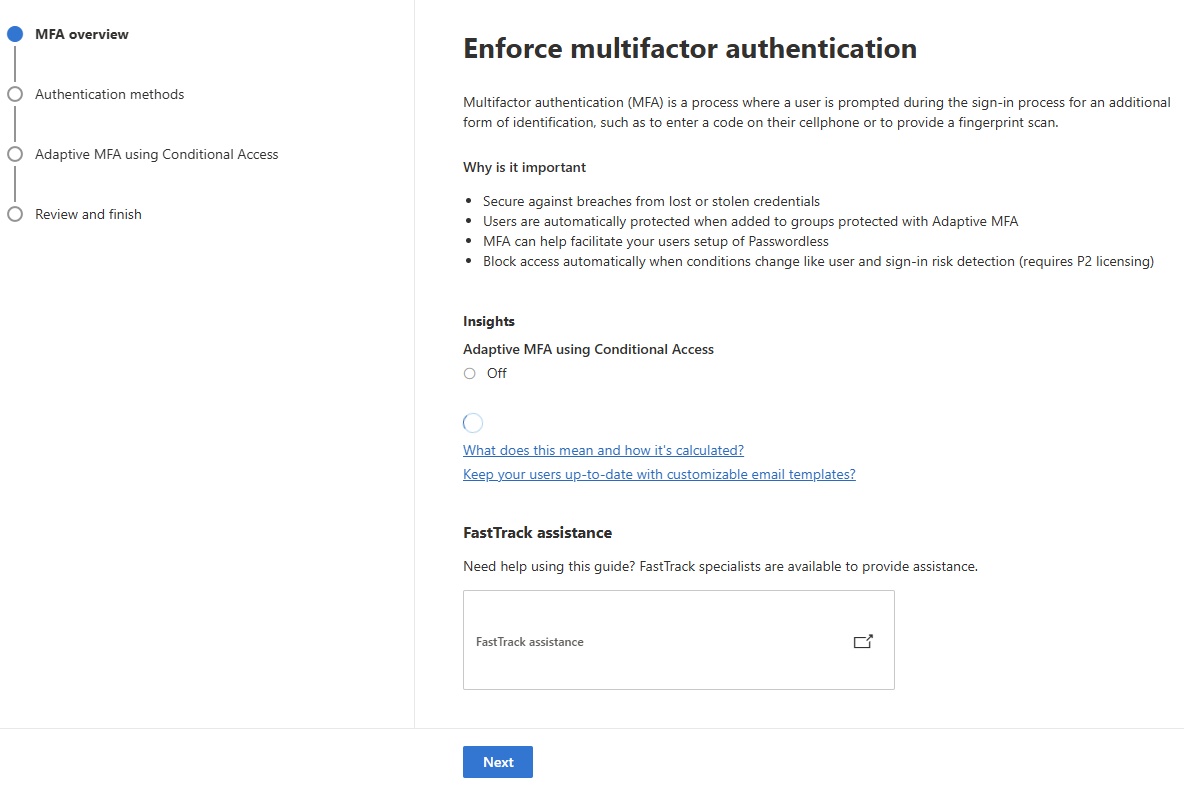Open 'What does this mean' link

pyautogui.click(x=603, y=450)
